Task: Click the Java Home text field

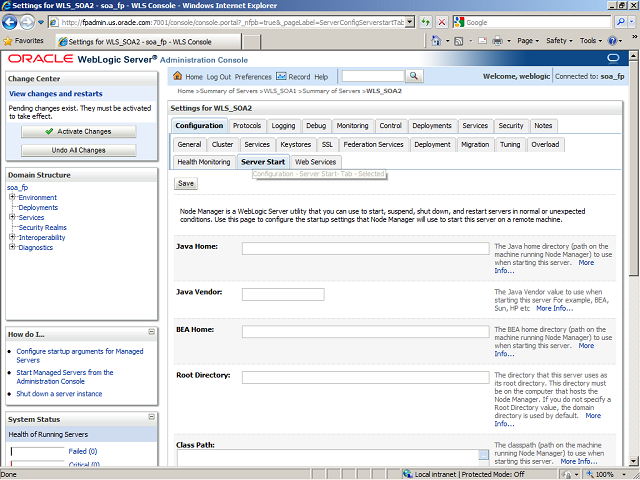Action: point(365,248)
